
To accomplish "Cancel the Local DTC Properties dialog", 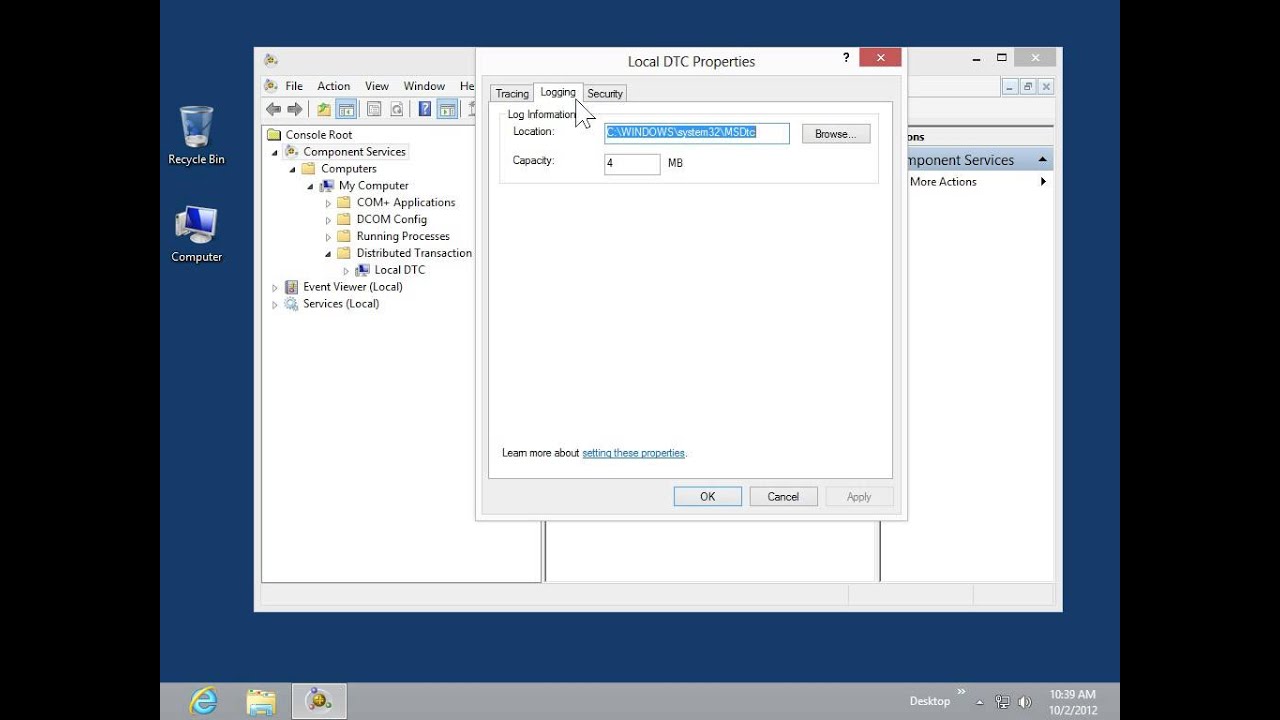I will pyautogui.click(x=783, y=497).
